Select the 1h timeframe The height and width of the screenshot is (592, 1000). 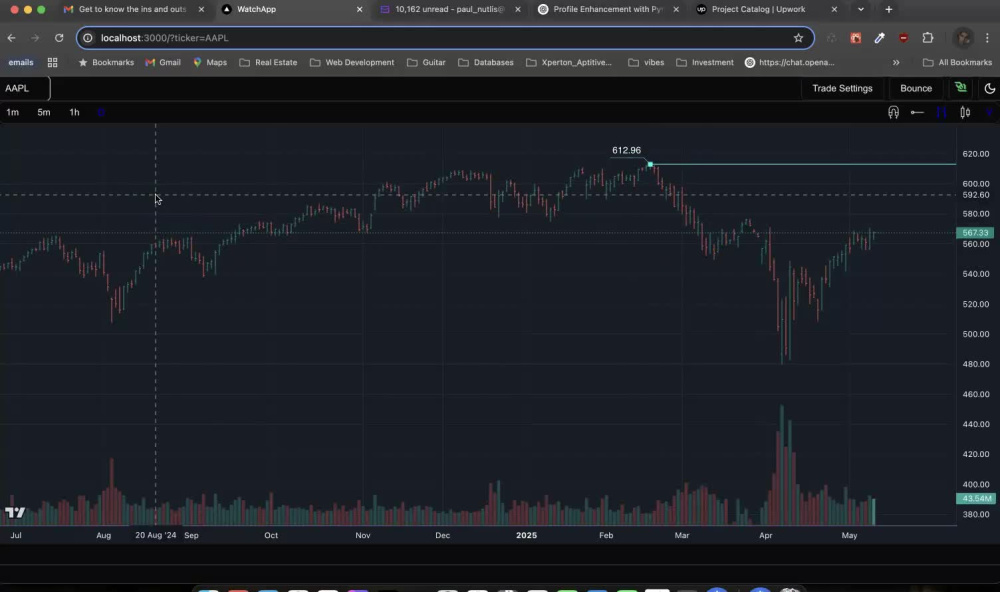pos(75,112)
